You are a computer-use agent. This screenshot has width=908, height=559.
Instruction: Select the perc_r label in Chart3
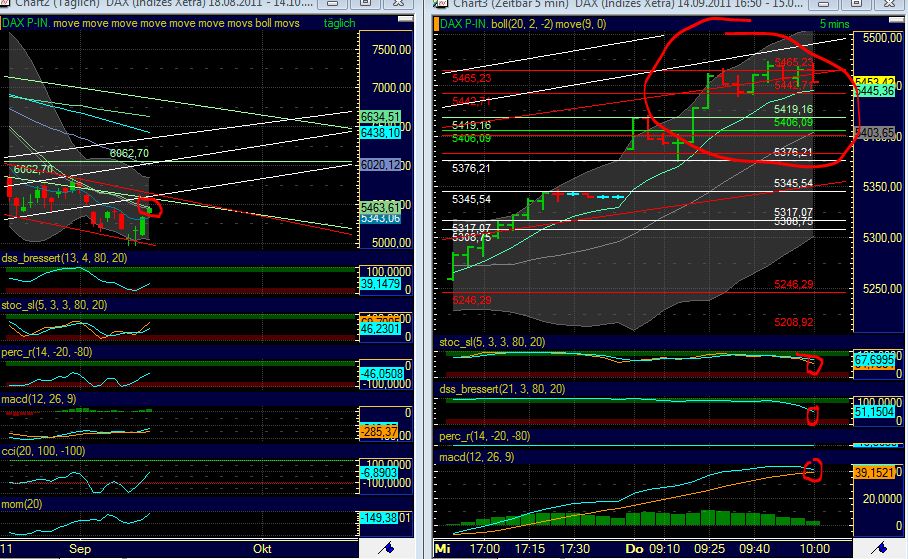point(485,436)
